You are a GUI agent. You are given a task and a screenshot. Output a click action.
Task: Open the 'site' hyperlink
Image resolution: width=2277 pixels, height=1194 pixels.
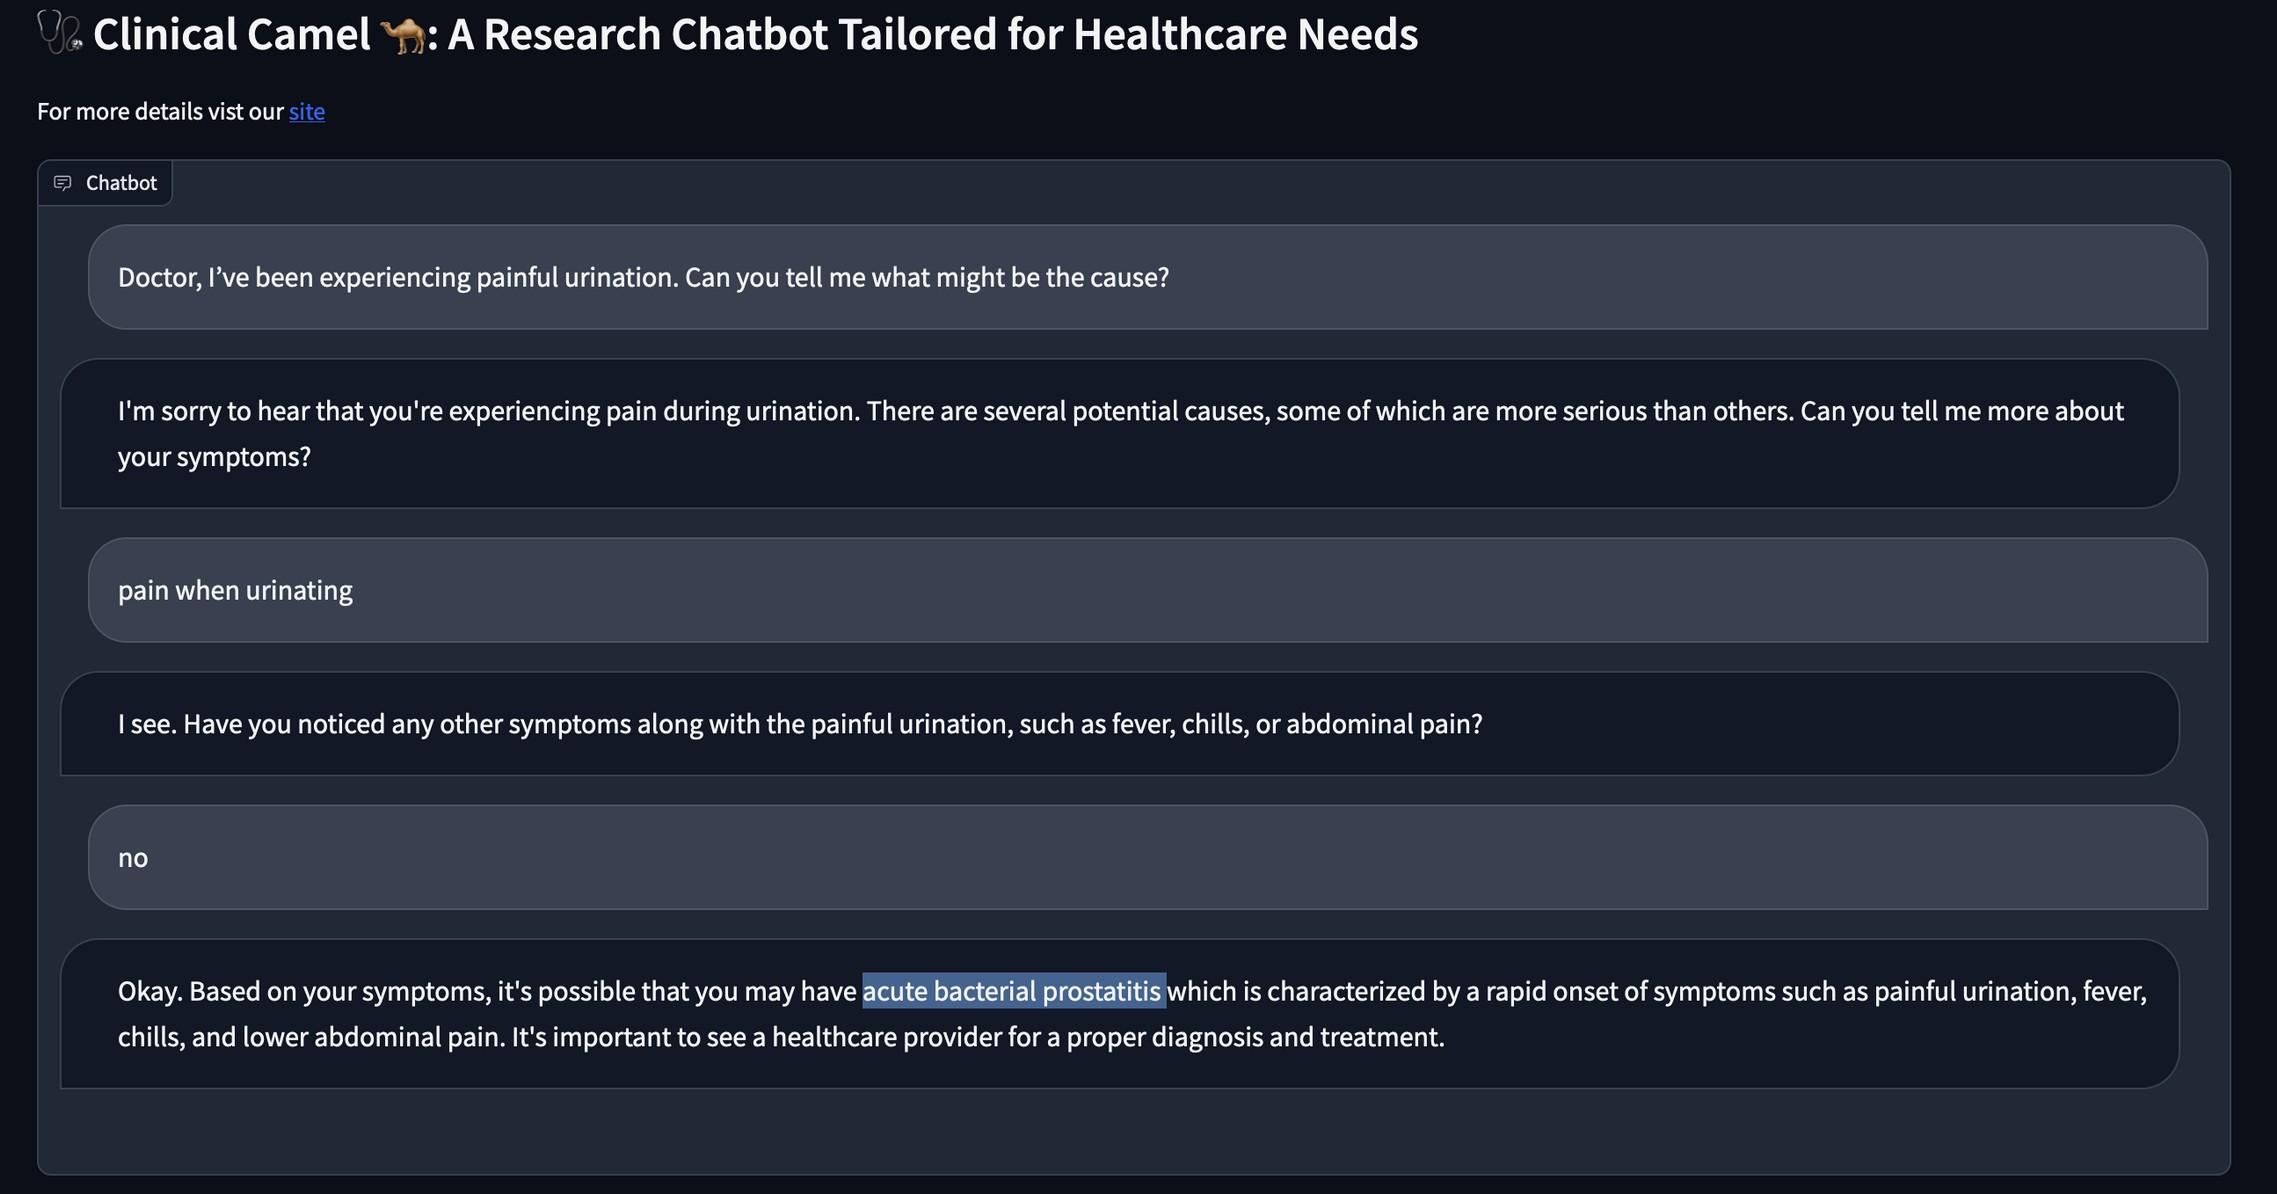(x=307, y=111)
